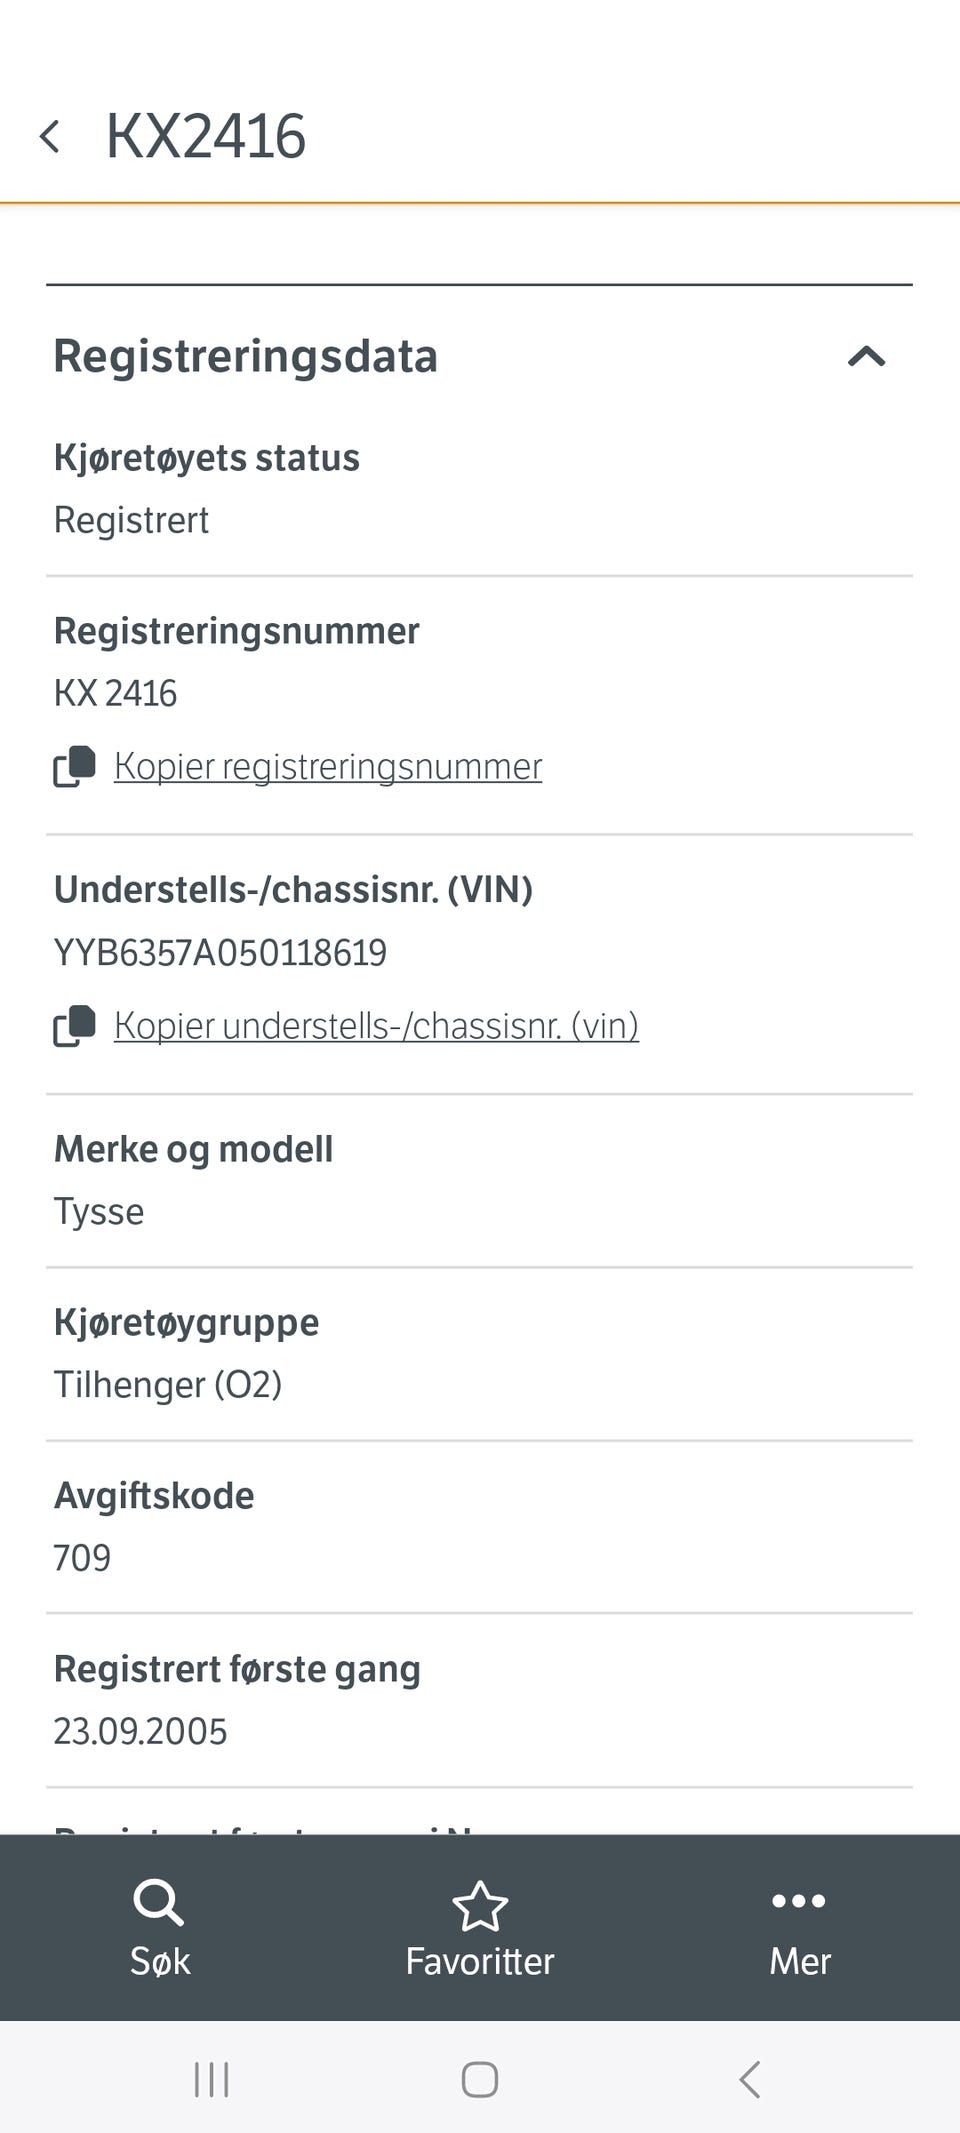Tap the Favoritter star icon
This screenshot has width=960, height=2133.
click(480, 1905)
